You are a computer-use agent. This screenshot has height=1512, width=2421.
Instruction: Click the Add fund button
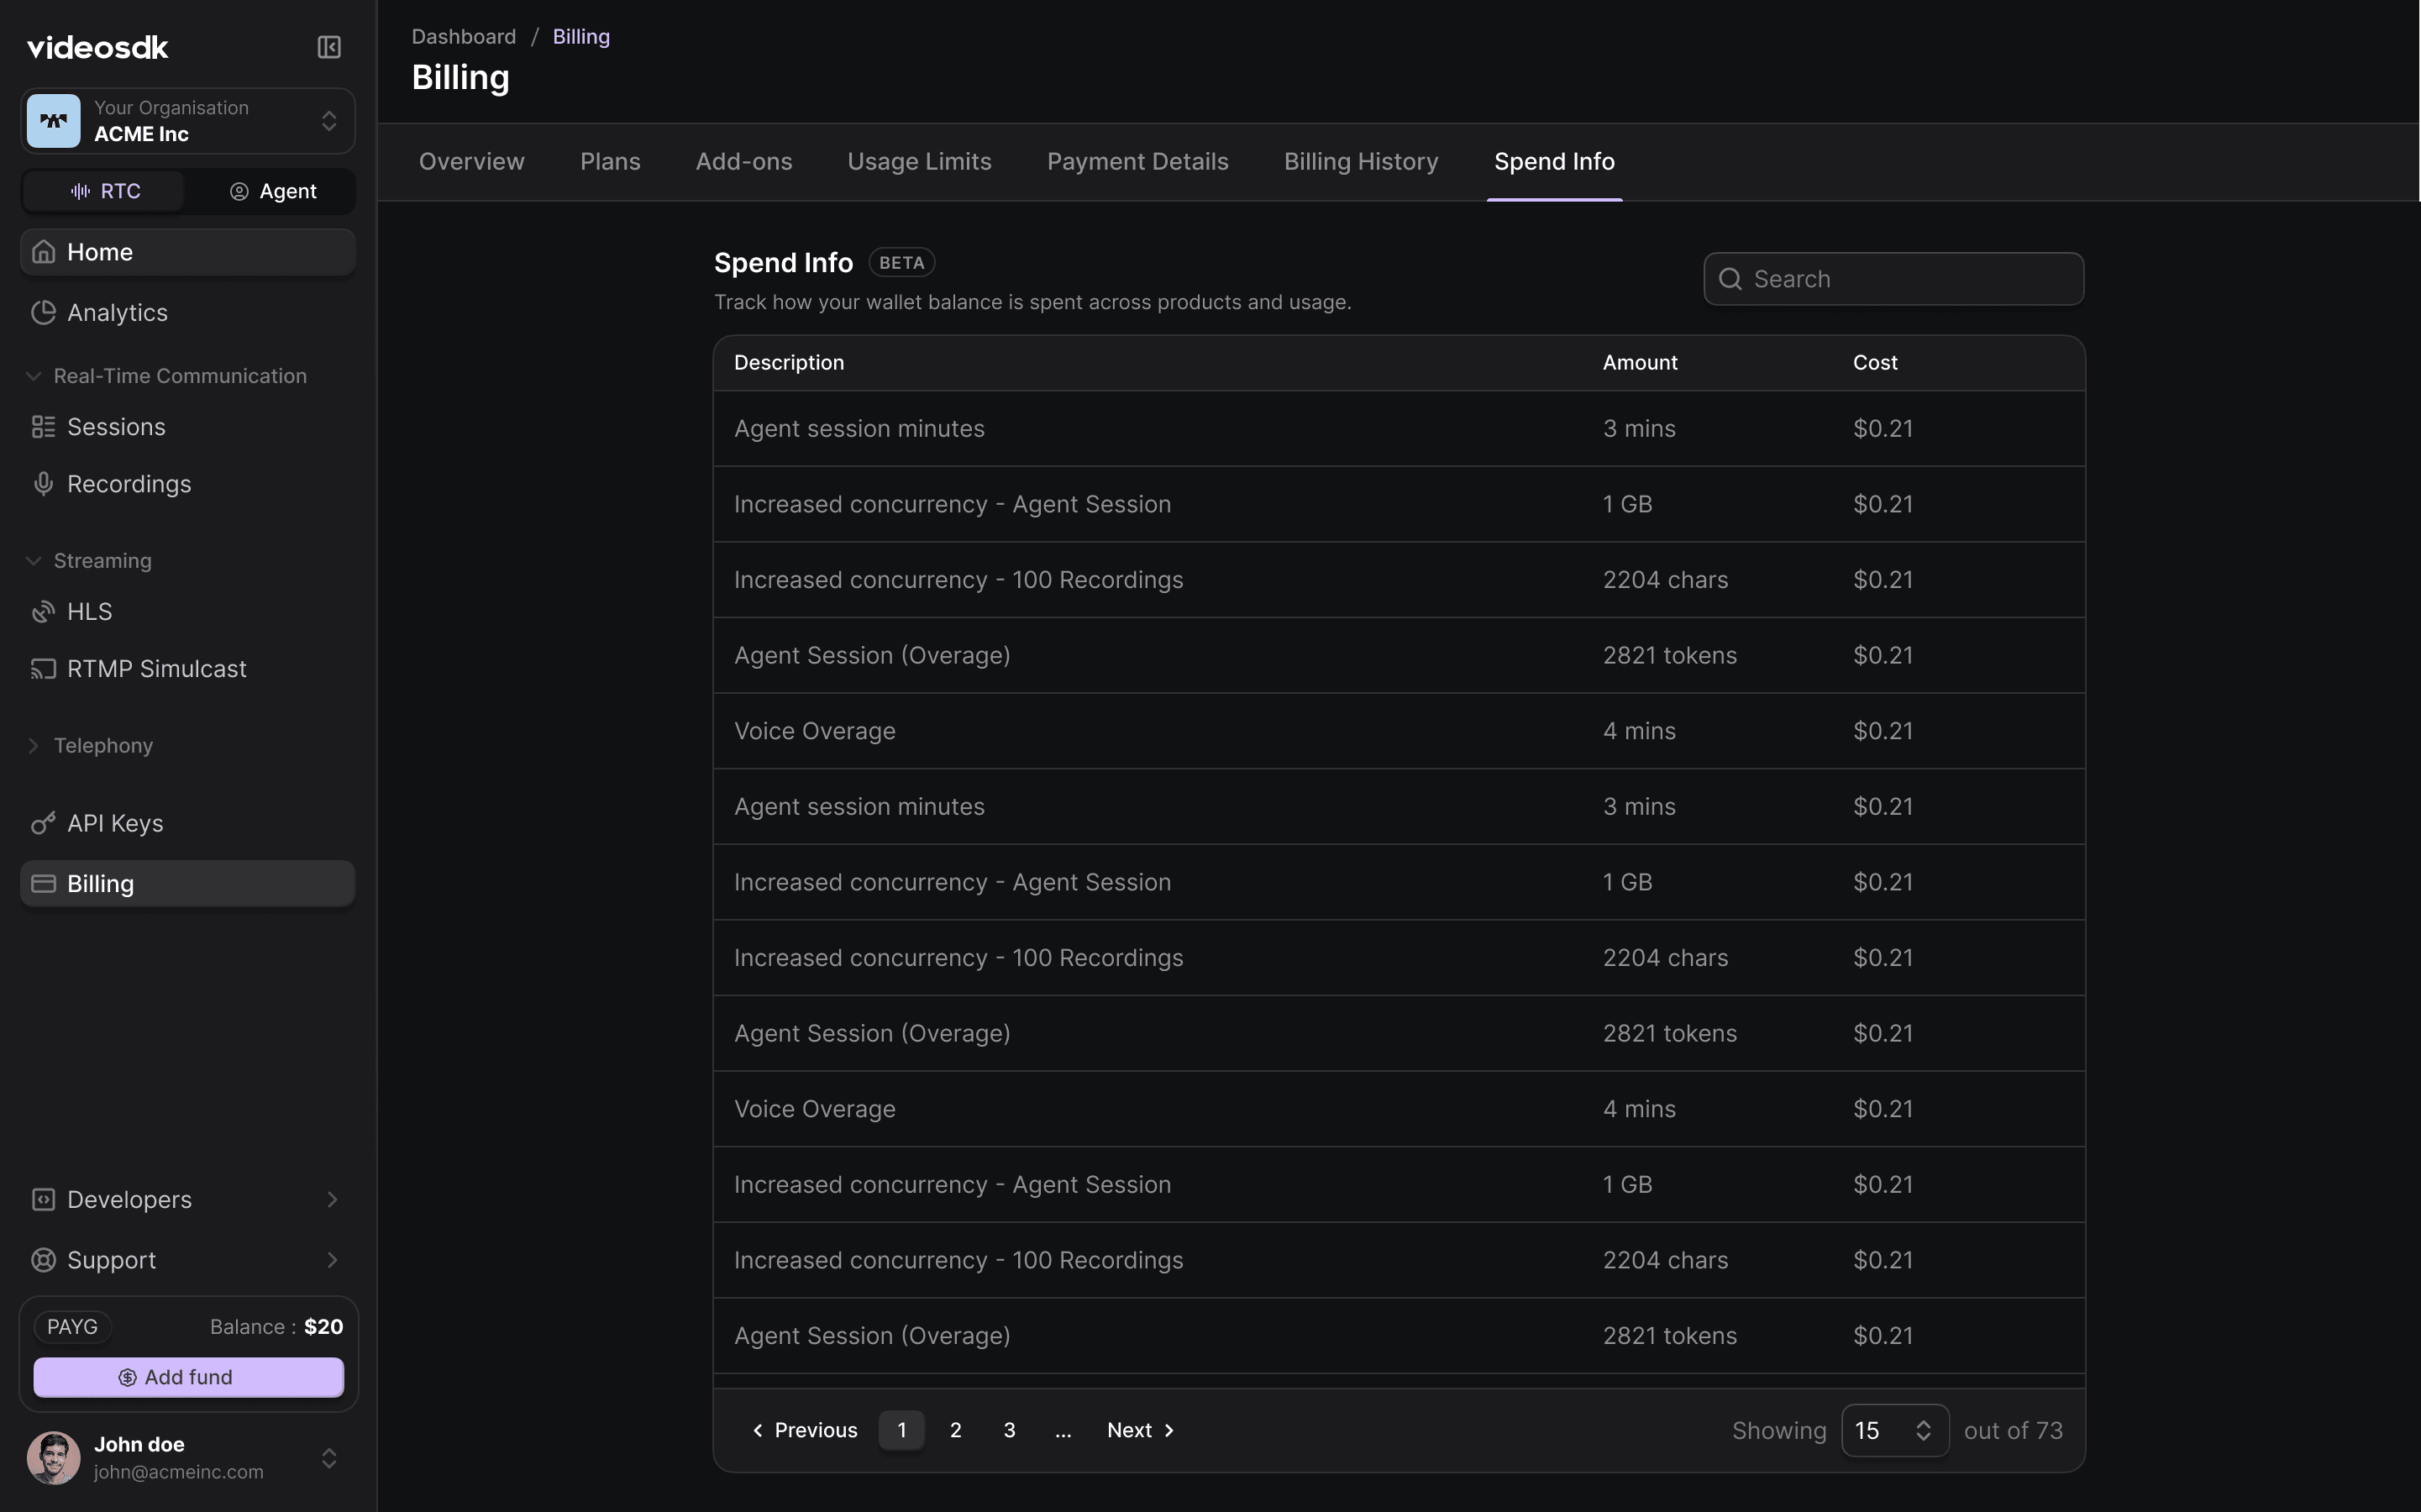tap(188, 1376)
